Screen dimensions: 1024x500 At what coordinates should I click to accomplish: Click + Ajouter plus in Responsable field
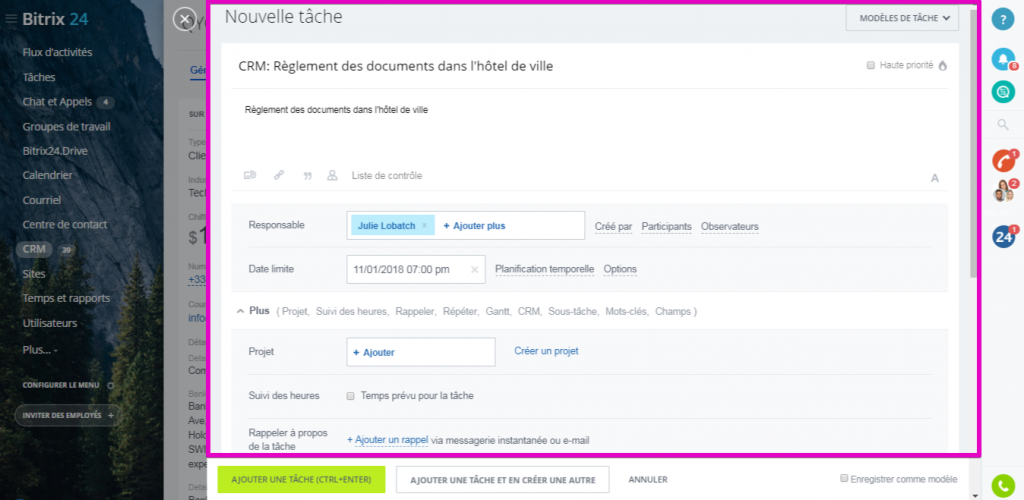[x=474, y=226]
